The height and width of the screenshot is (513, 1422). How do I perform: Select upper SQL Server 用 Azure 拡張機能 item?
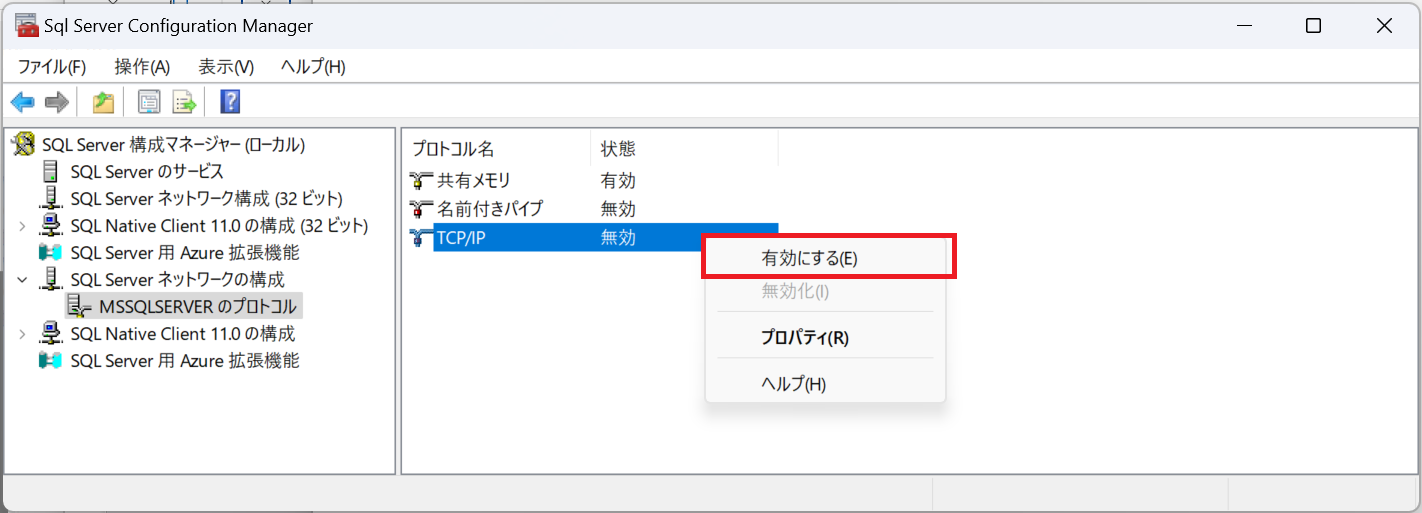click(184, 253)
